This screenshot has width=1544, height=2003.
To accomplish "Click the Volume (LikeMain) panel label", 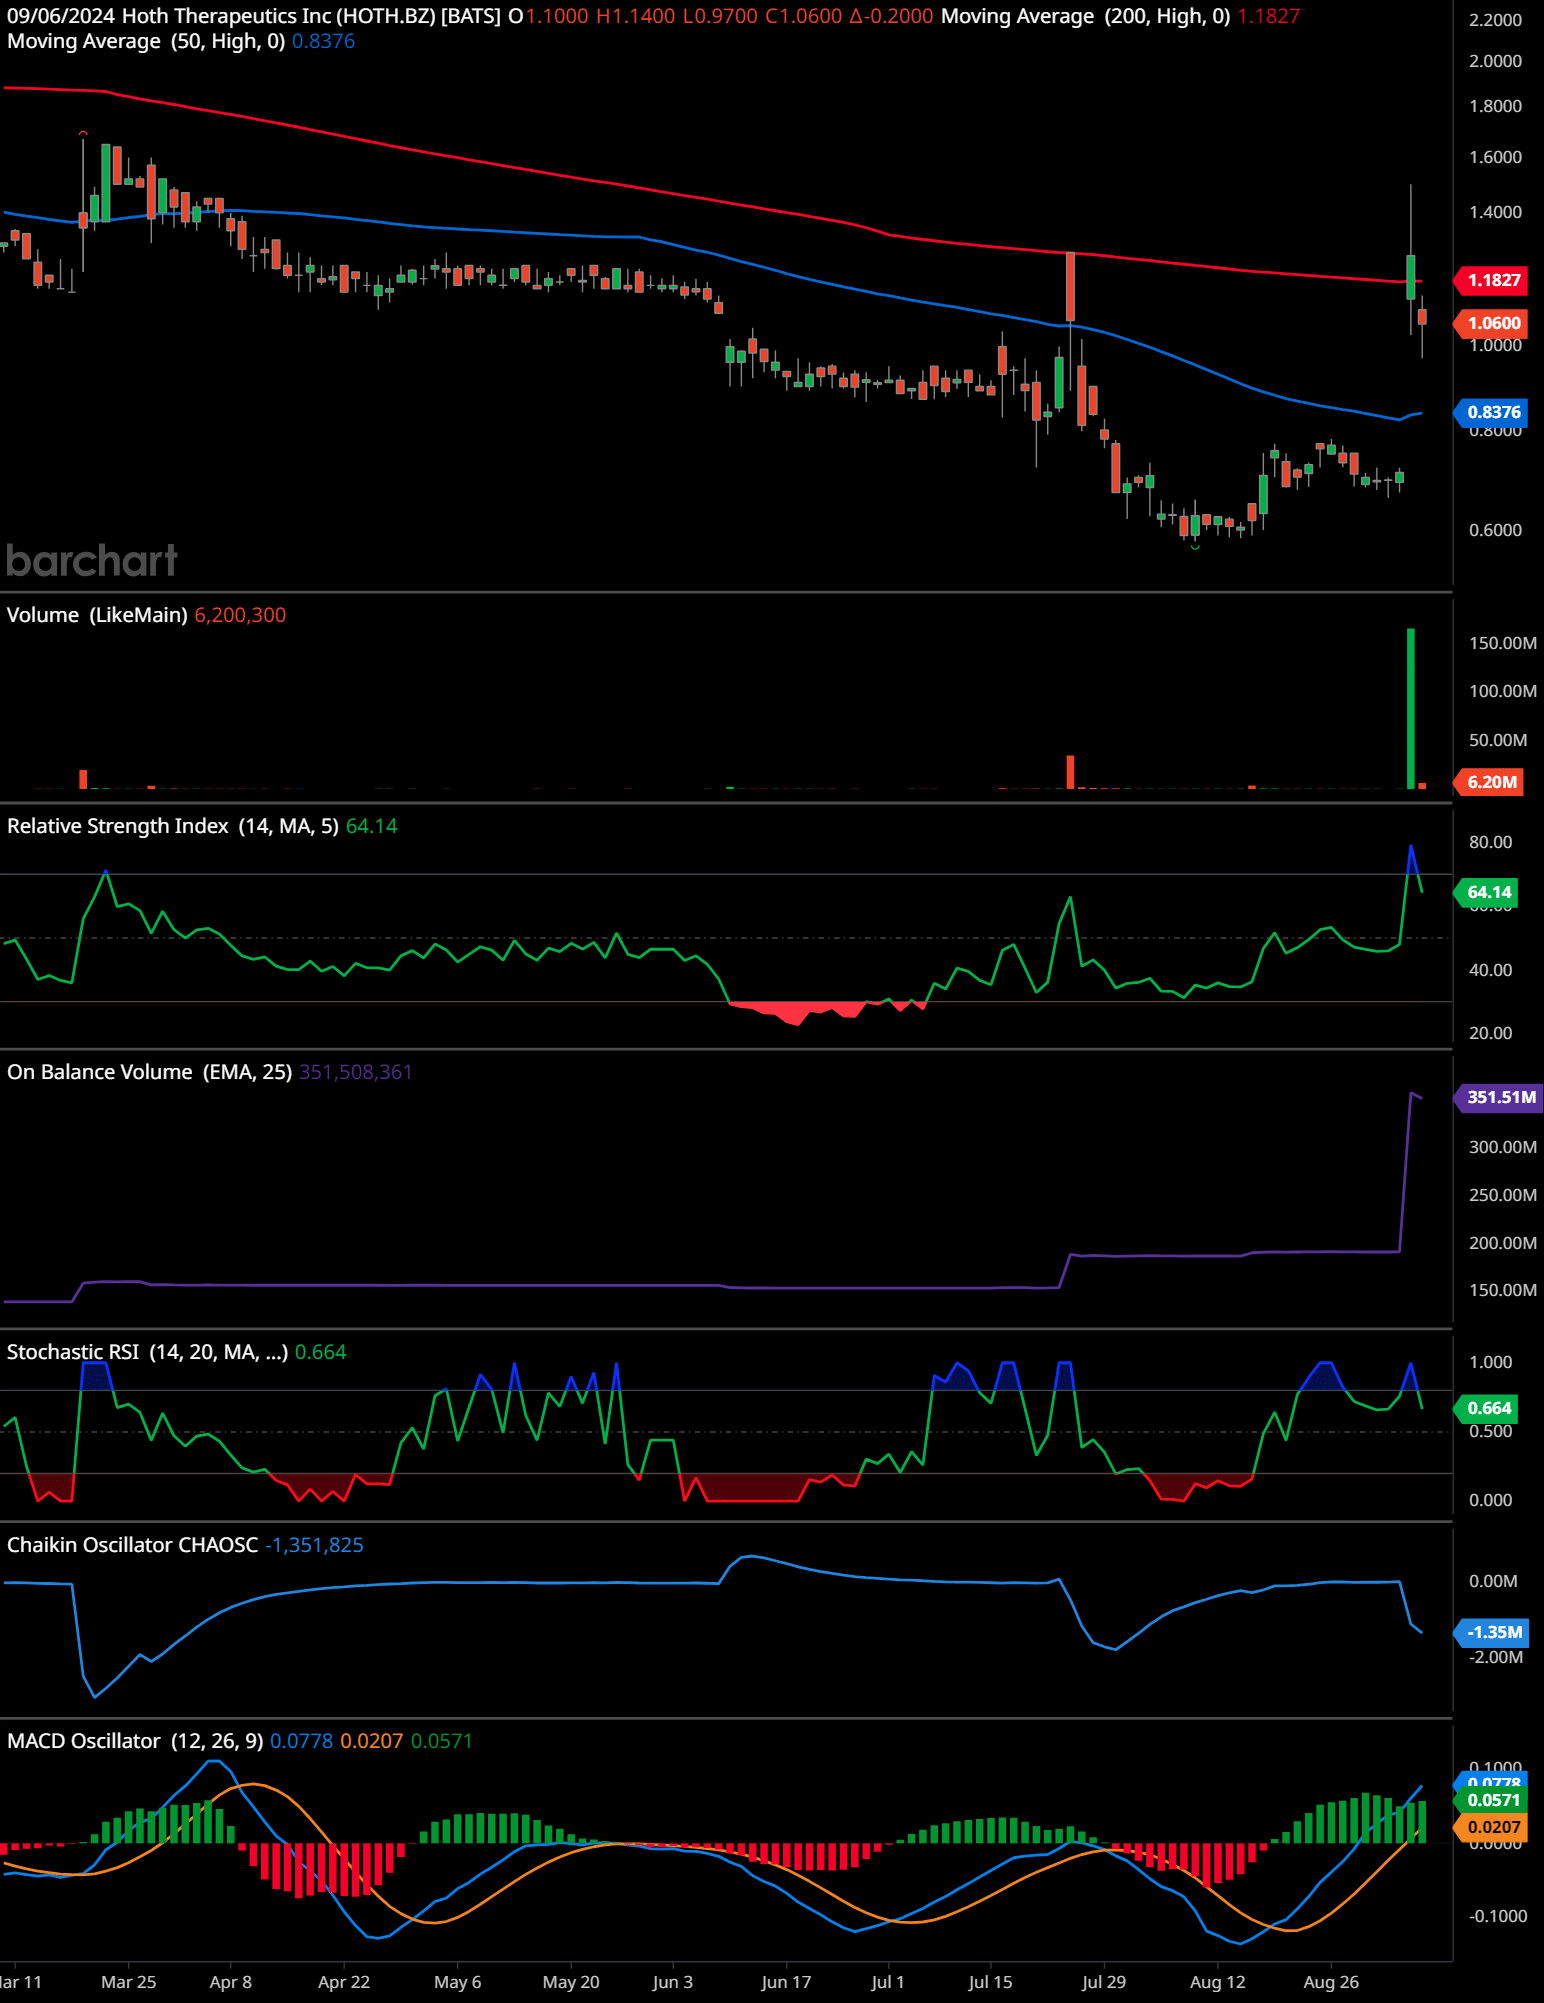I will [97, 615].
